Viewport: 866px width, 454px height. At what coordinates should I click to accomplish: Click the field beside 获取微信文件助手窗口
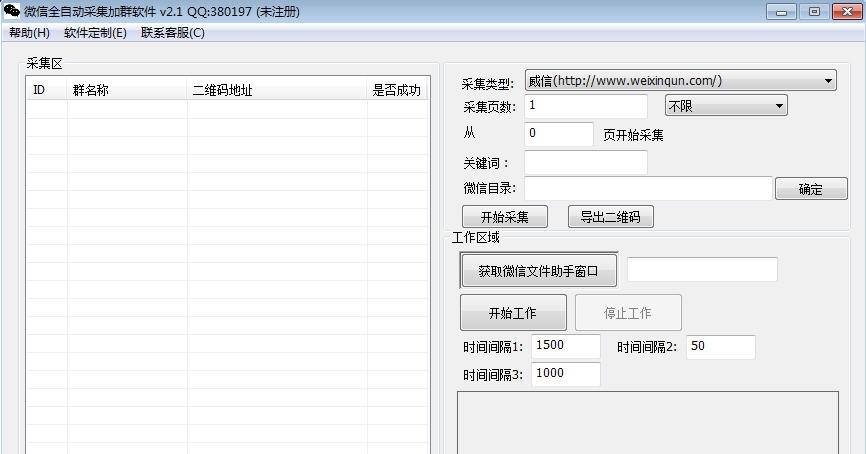pyautogui.click(x=702, y=269)
